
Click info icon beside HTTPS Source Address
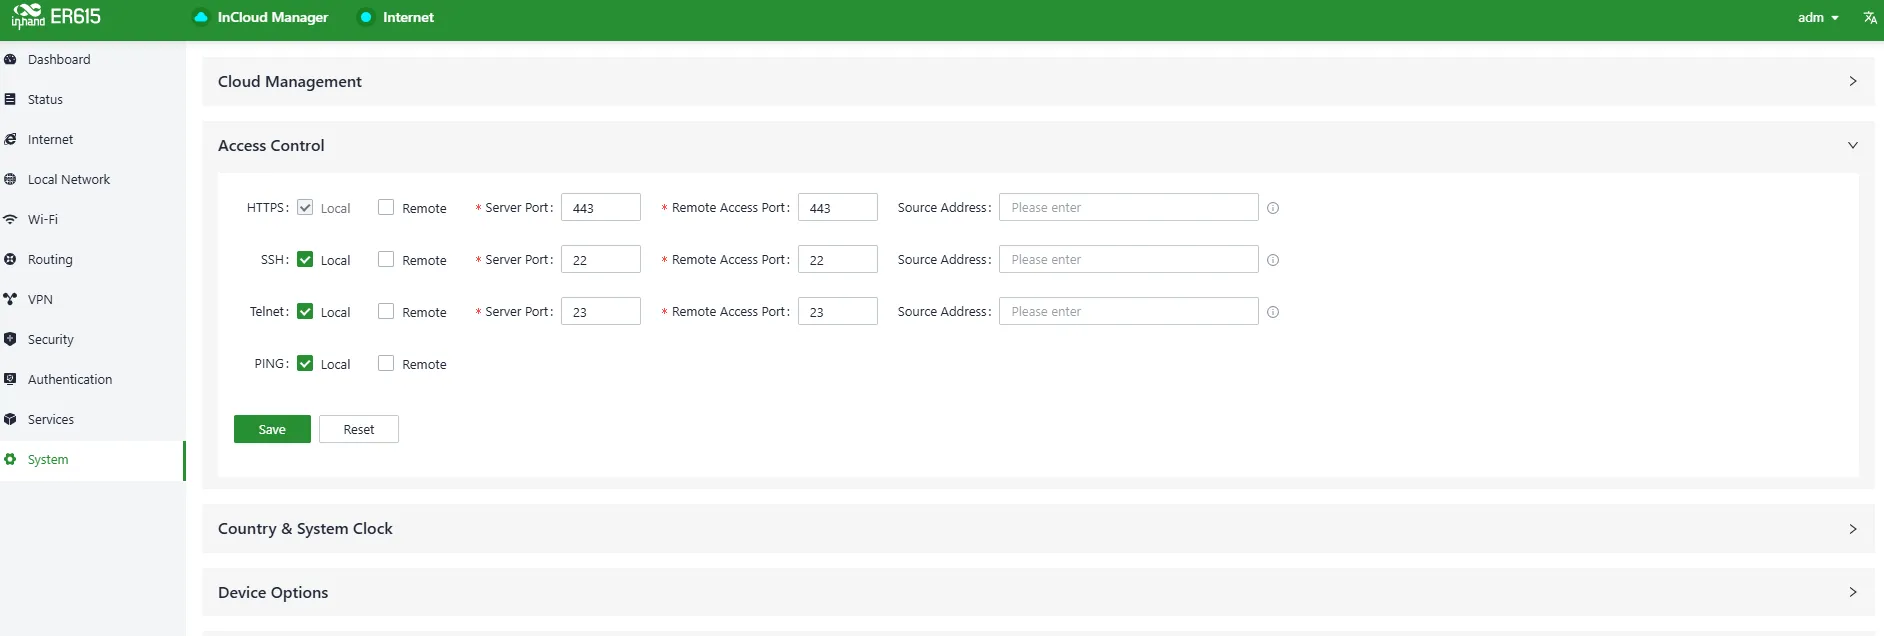pos(1273,208)
